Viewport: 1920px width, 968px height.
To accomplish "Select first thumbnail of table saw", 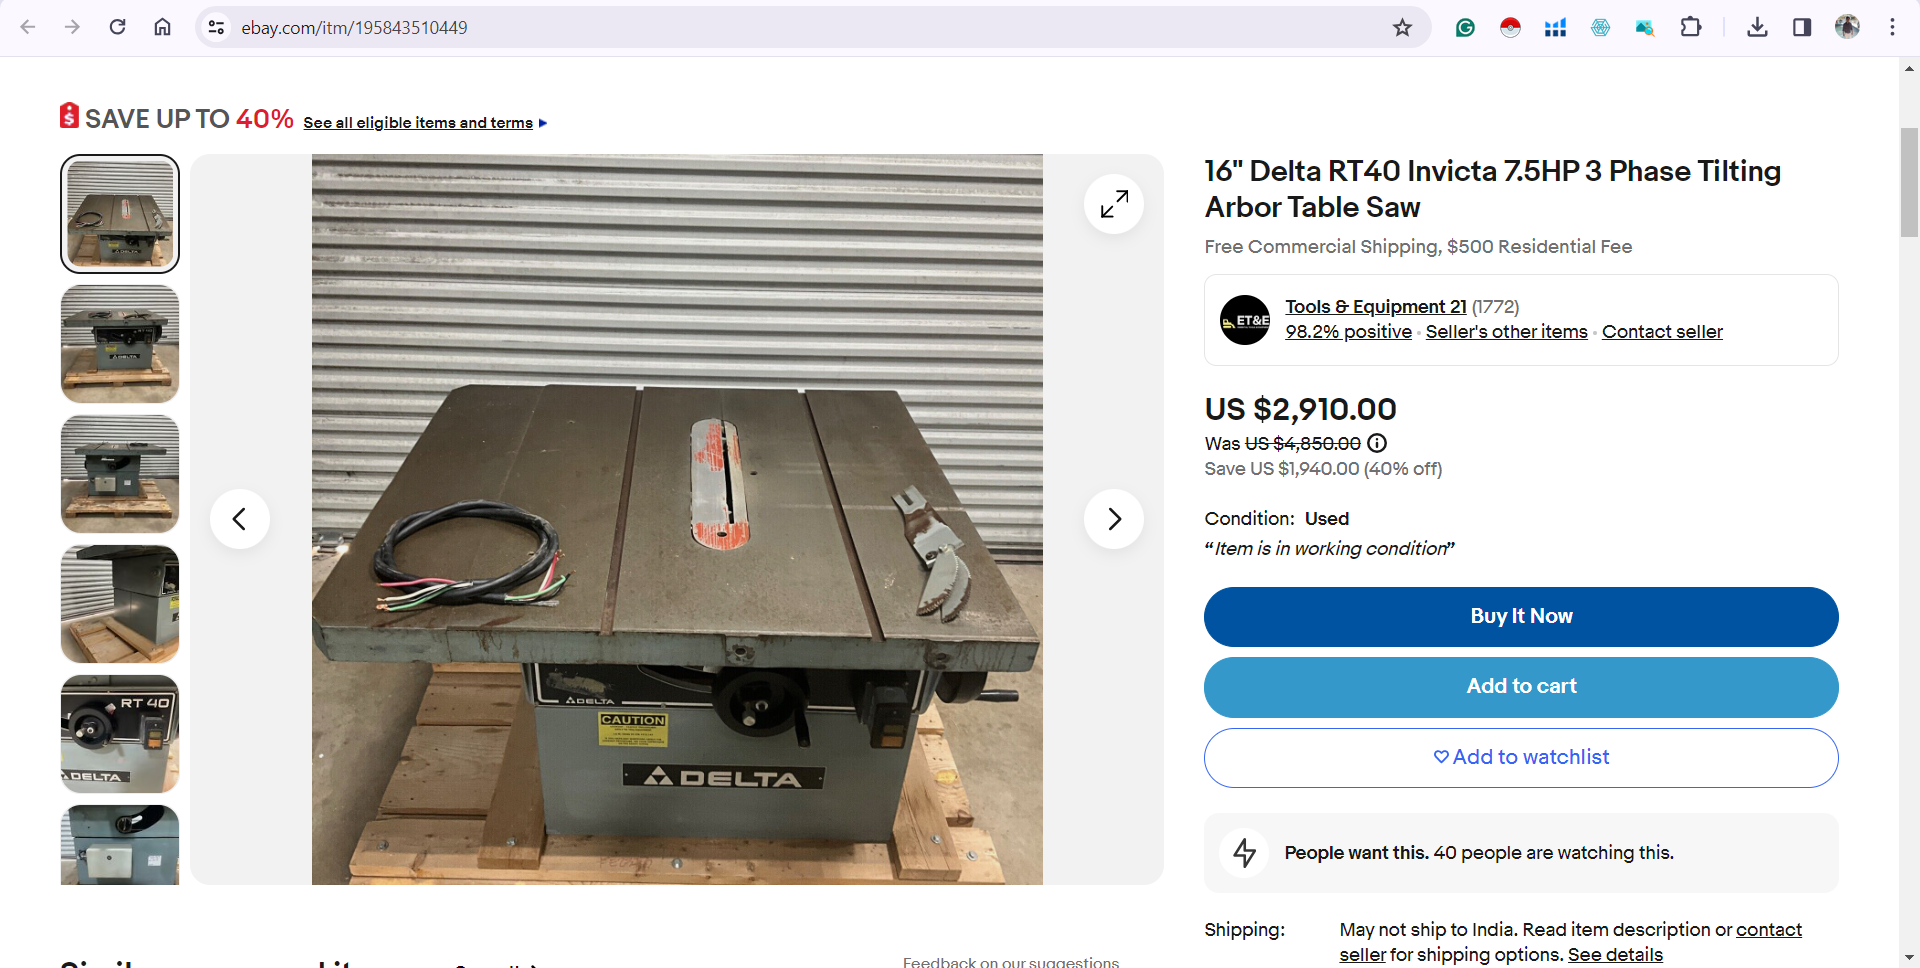I will [x=120, y=214].
